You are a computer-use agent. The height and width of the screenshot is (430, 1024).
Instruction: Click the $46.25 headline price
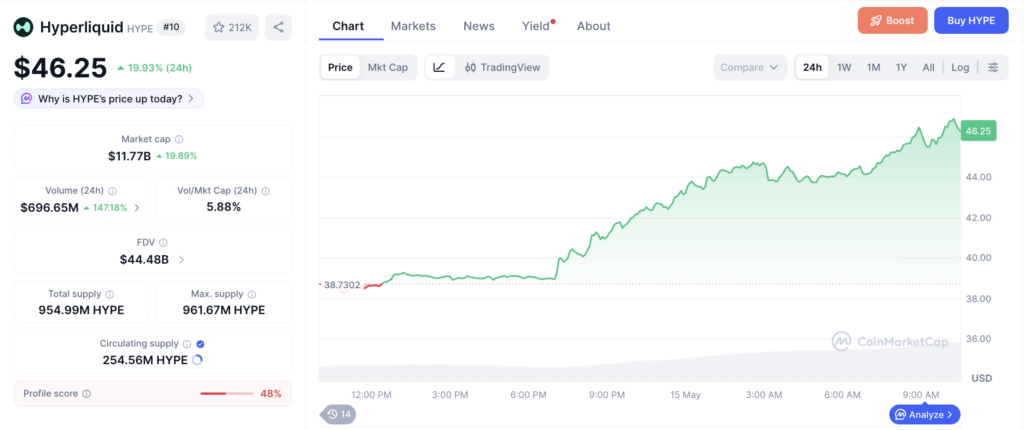pos(60,68)
